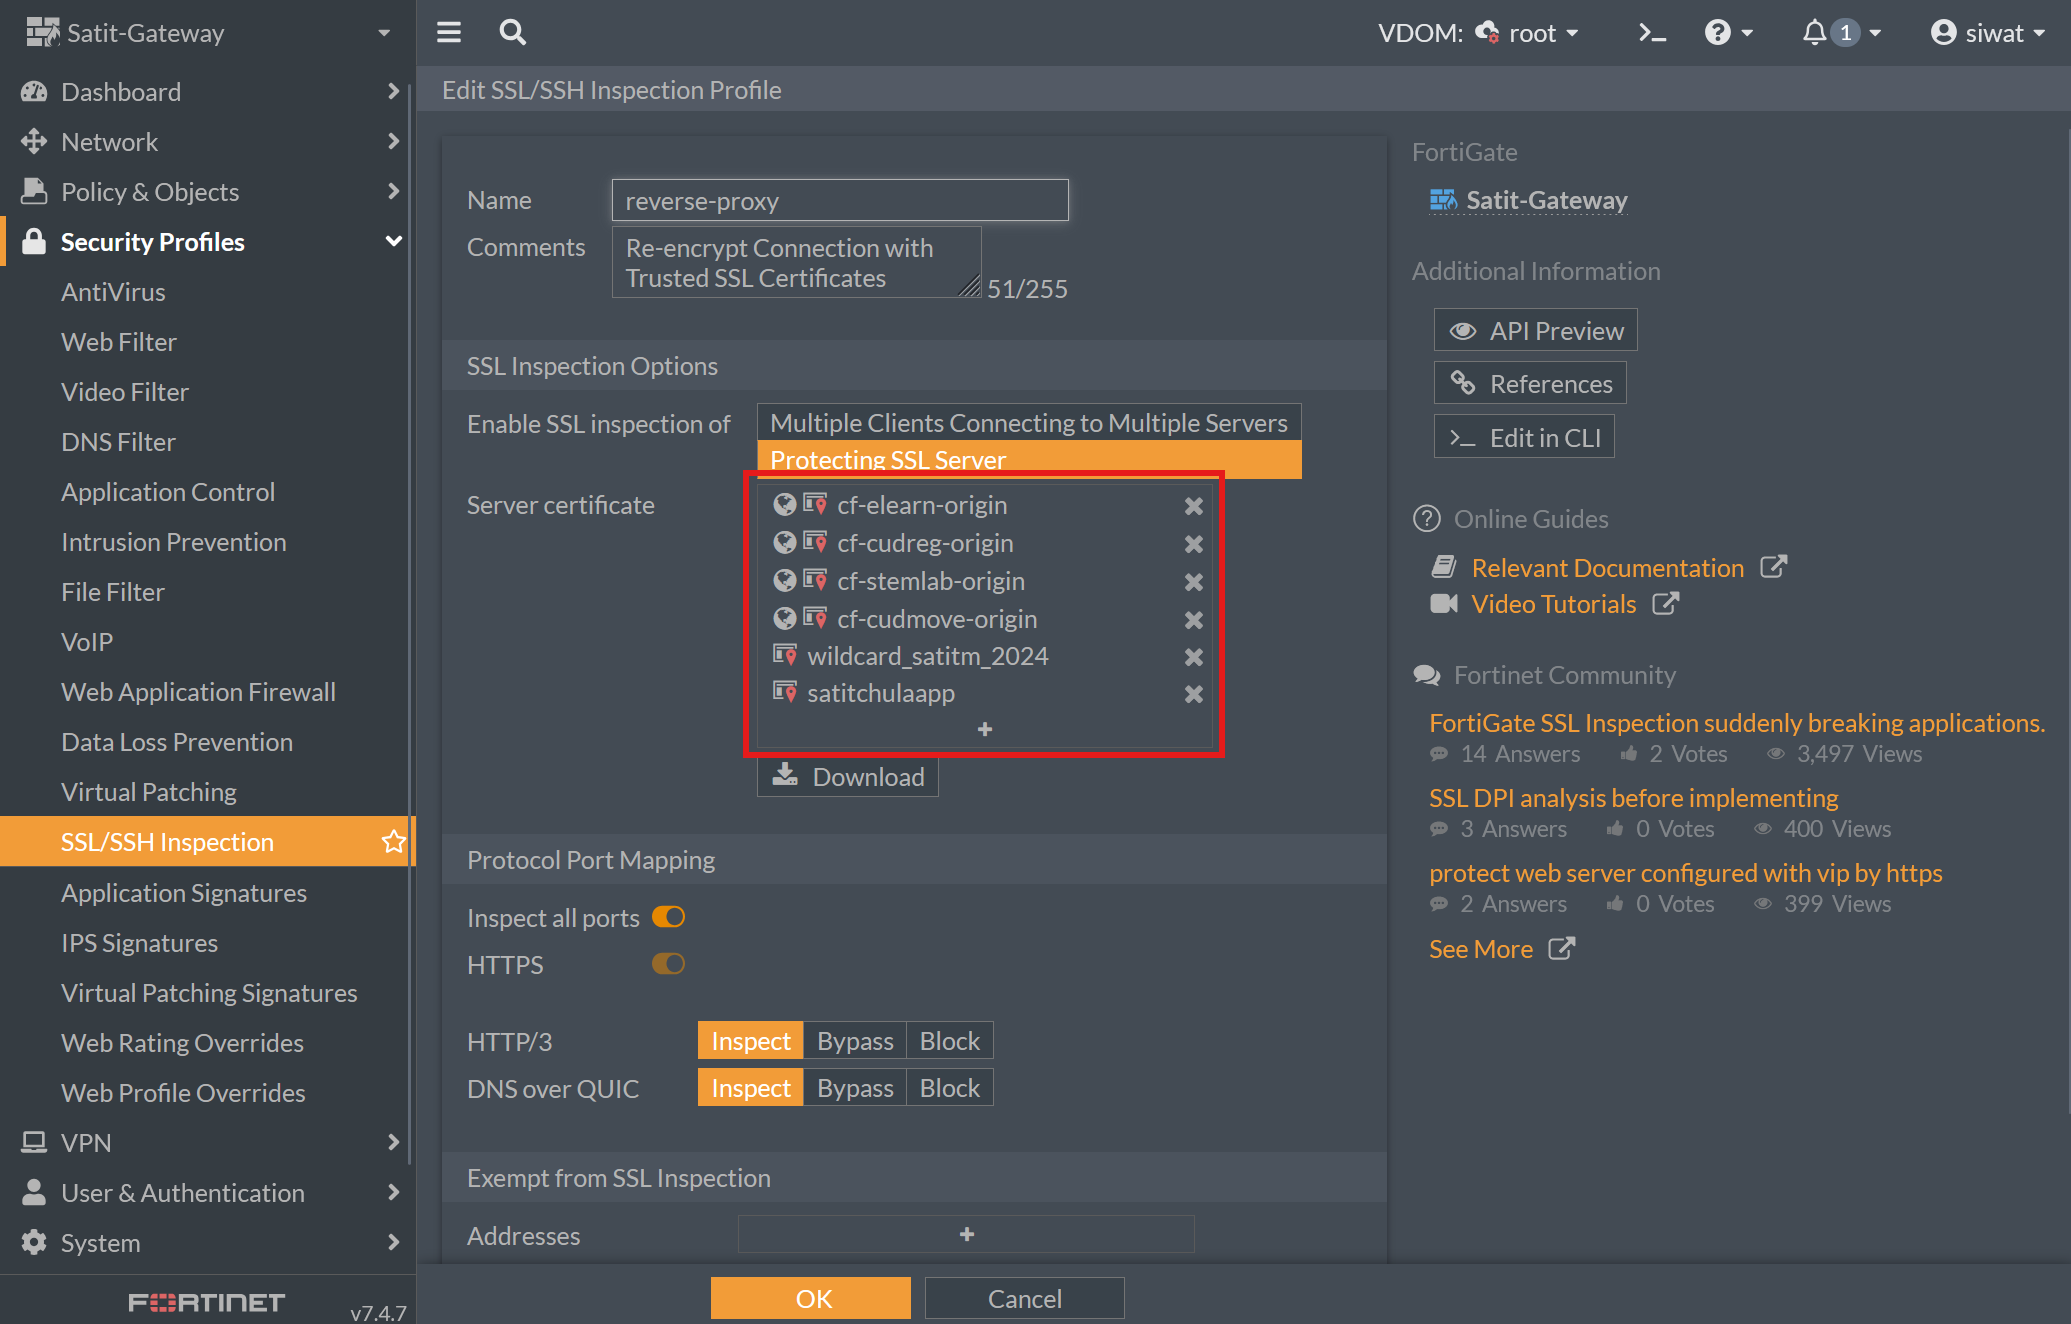2071x1324 pixels.
Task: Click the VPN laptop icon
Action: [x=34, y=1142]
